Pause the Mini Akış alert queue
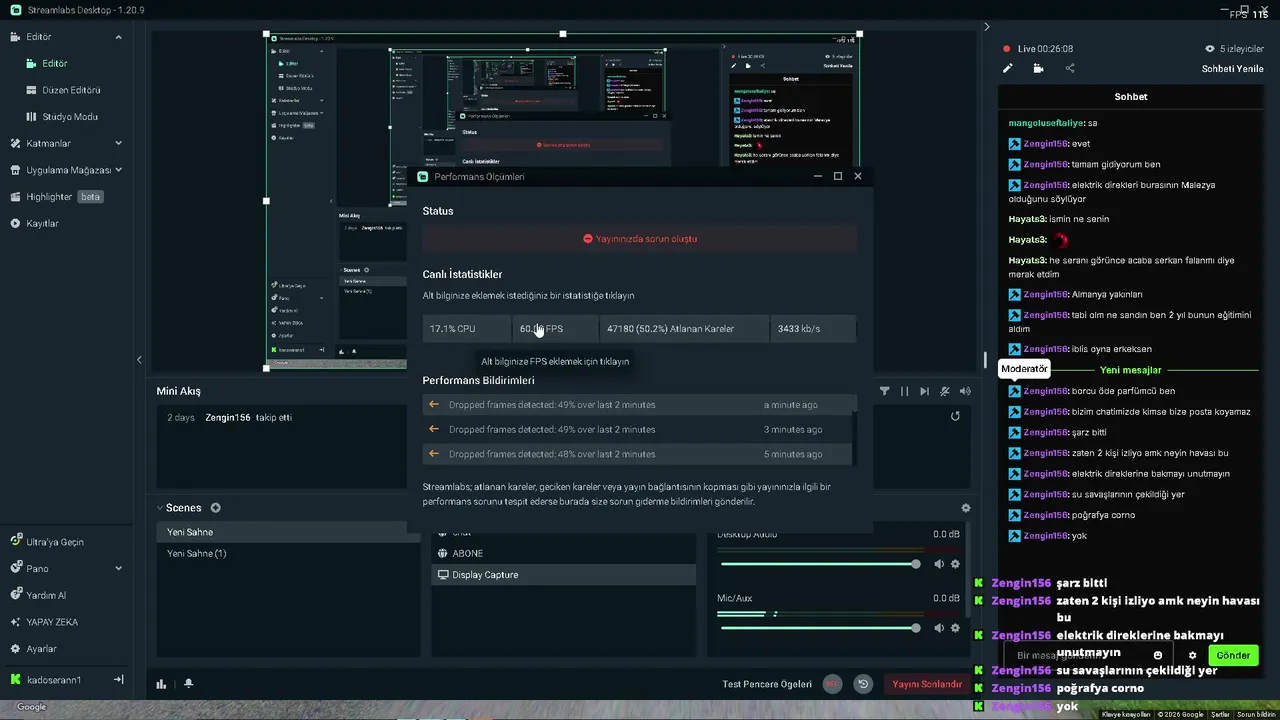 pyautogui.click(x=904, y=391)
